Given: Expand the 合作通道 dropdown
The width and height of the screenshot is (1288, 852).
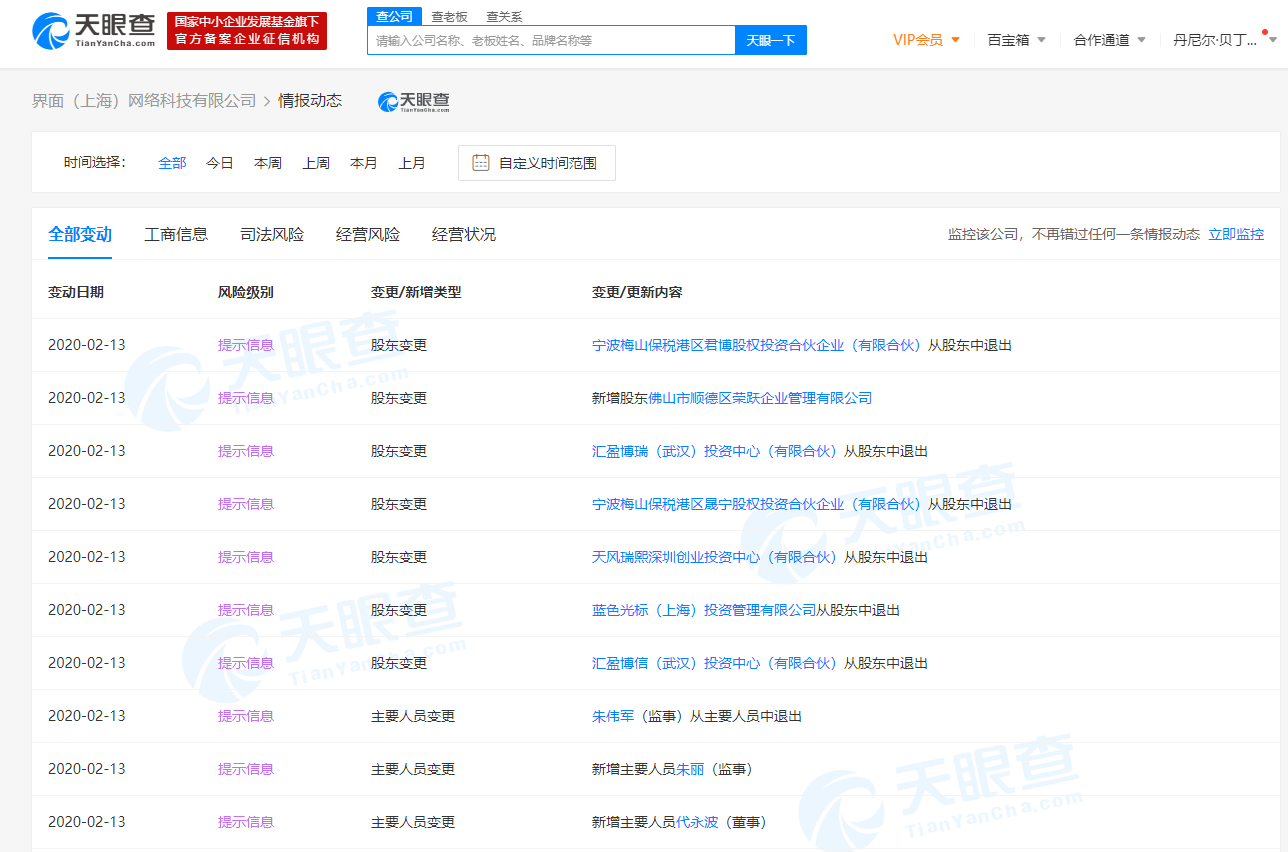Looking at the screenshot, I should [1102, 39].
